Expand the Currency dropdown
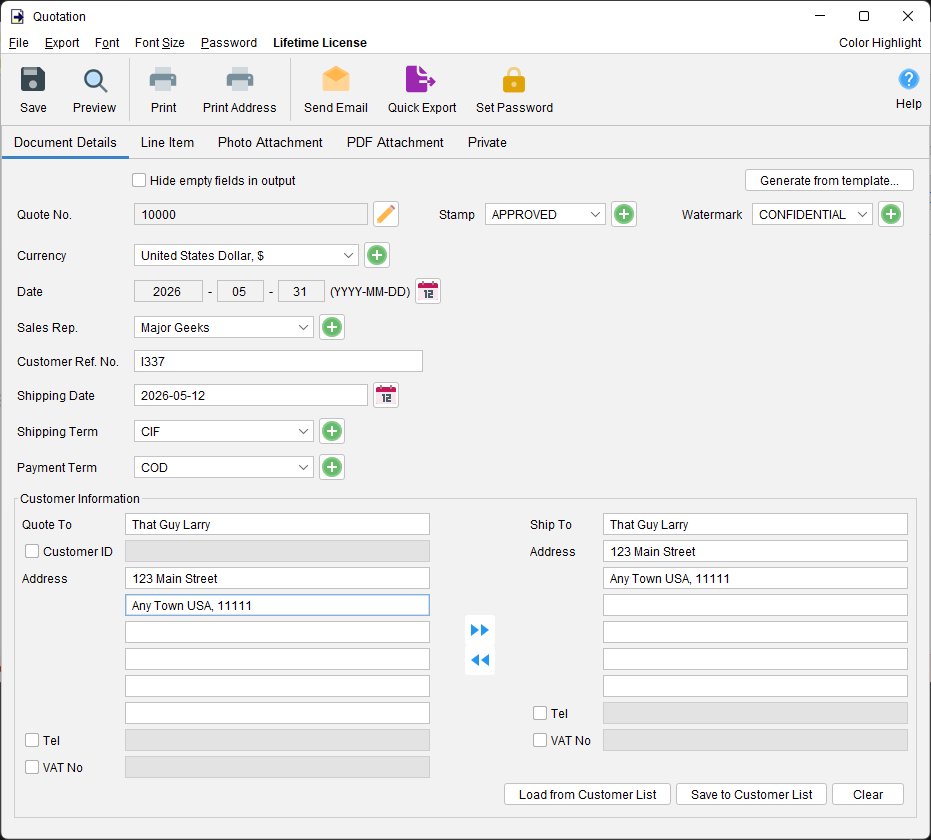 (246, 255)
